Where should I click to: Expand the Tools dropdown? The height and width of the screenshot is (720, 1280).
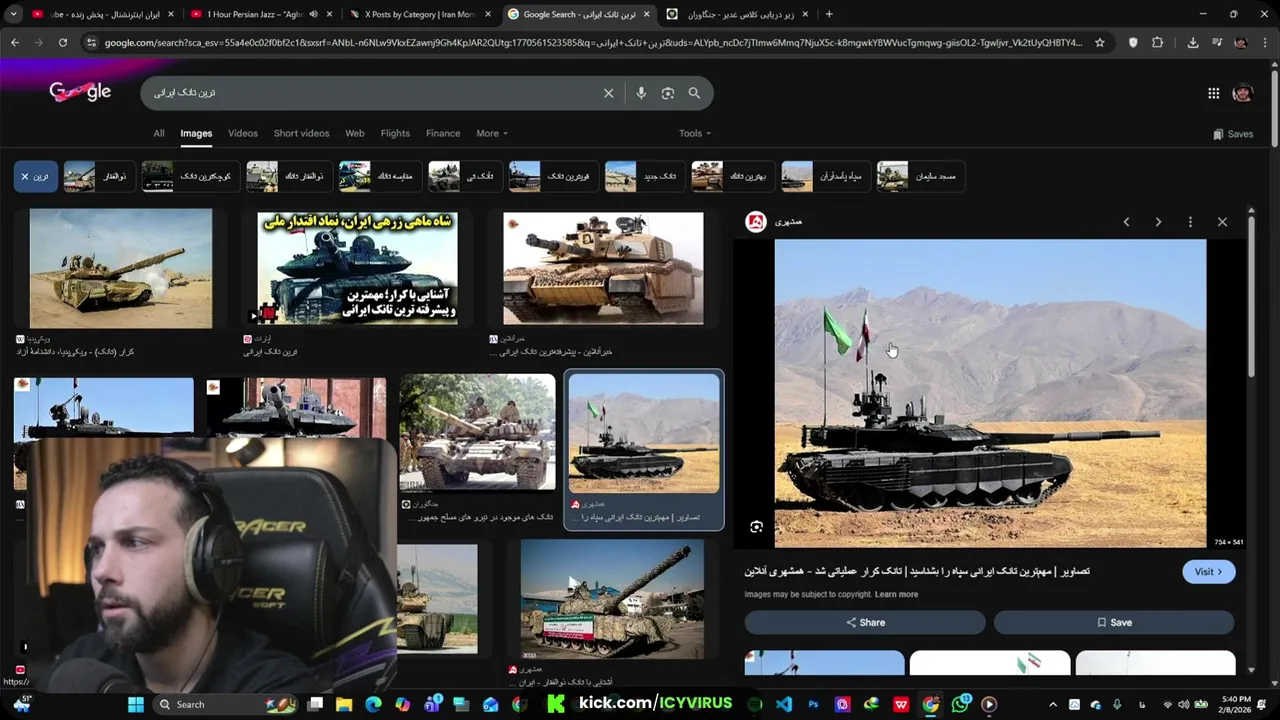pos(695,133)
